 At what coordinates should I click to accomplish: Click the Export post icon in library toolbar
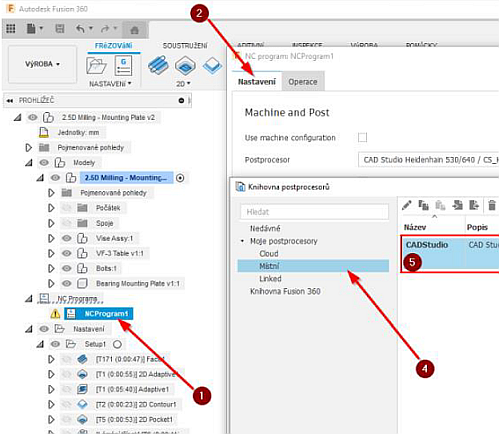474,205
